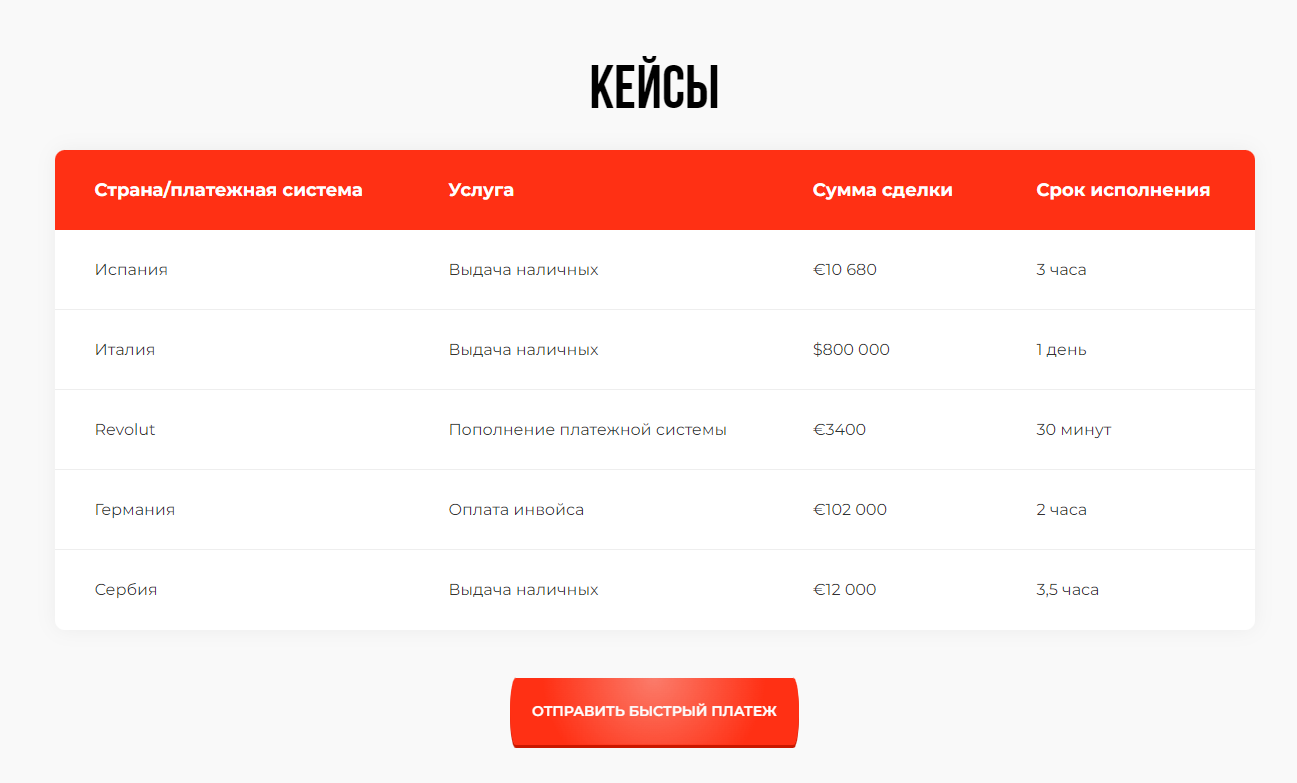The image size is (1297, 783).
Task: Click the €10 680 amount
Action: (845, 270)
